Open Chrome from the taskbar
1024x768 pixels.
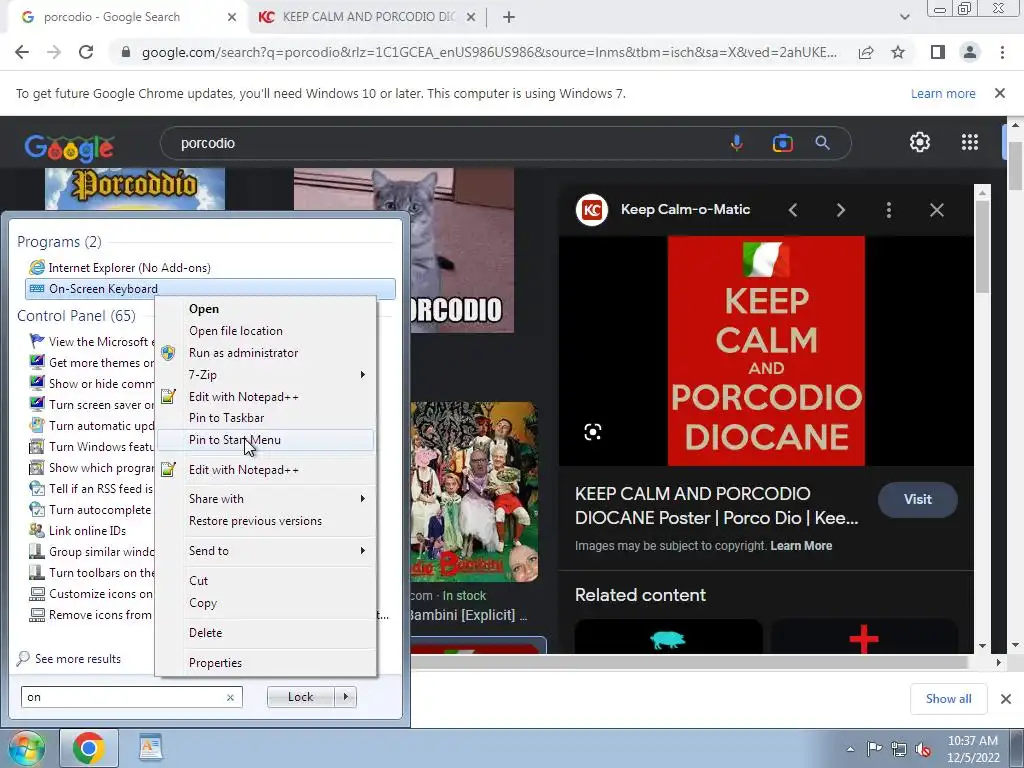89,748
